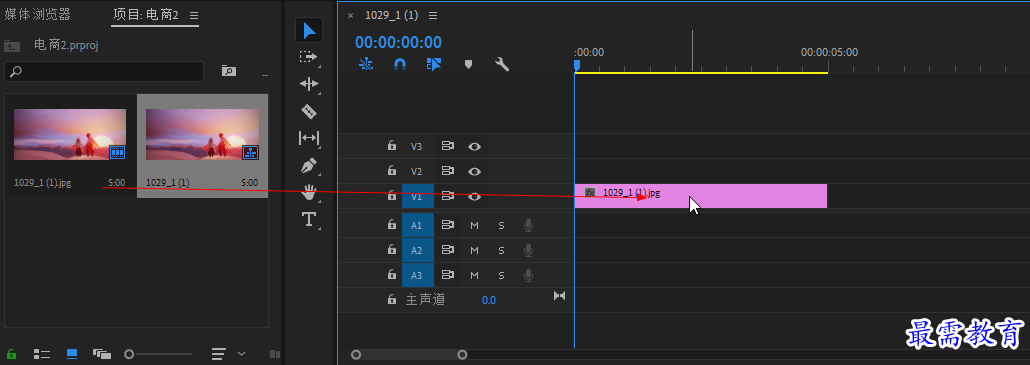1030x365 pixels.
Task: Toggle lock on track V2
Action: point(392,171)
